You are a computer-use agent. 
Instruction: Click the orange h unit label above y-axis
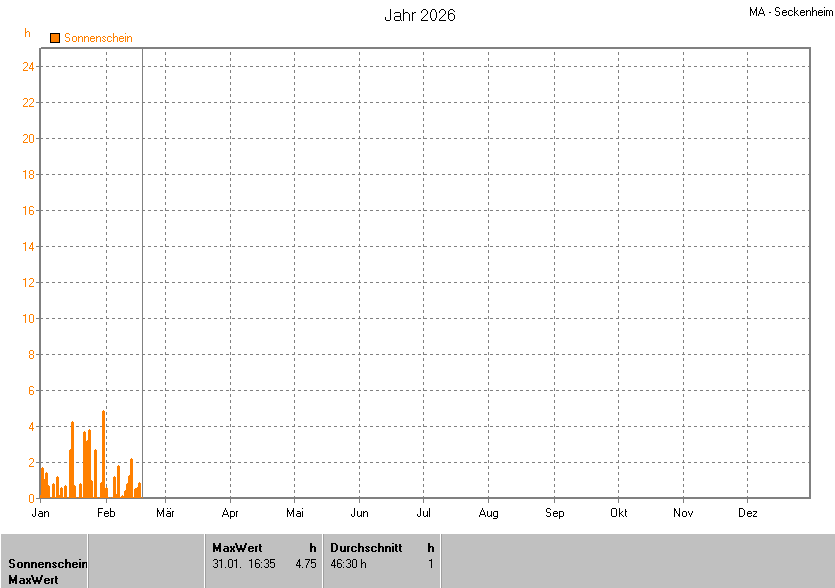click(28, 33)
